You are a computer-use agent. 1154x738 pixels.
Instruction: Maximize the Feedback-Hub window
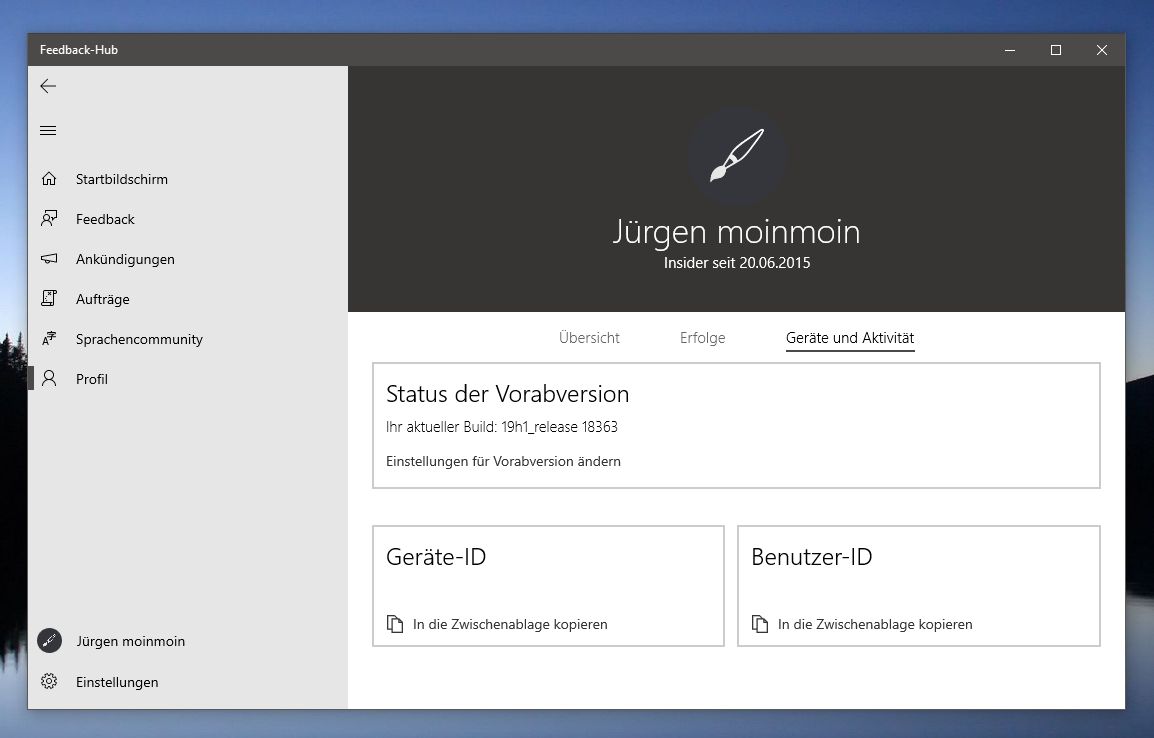coord(1055,50)
